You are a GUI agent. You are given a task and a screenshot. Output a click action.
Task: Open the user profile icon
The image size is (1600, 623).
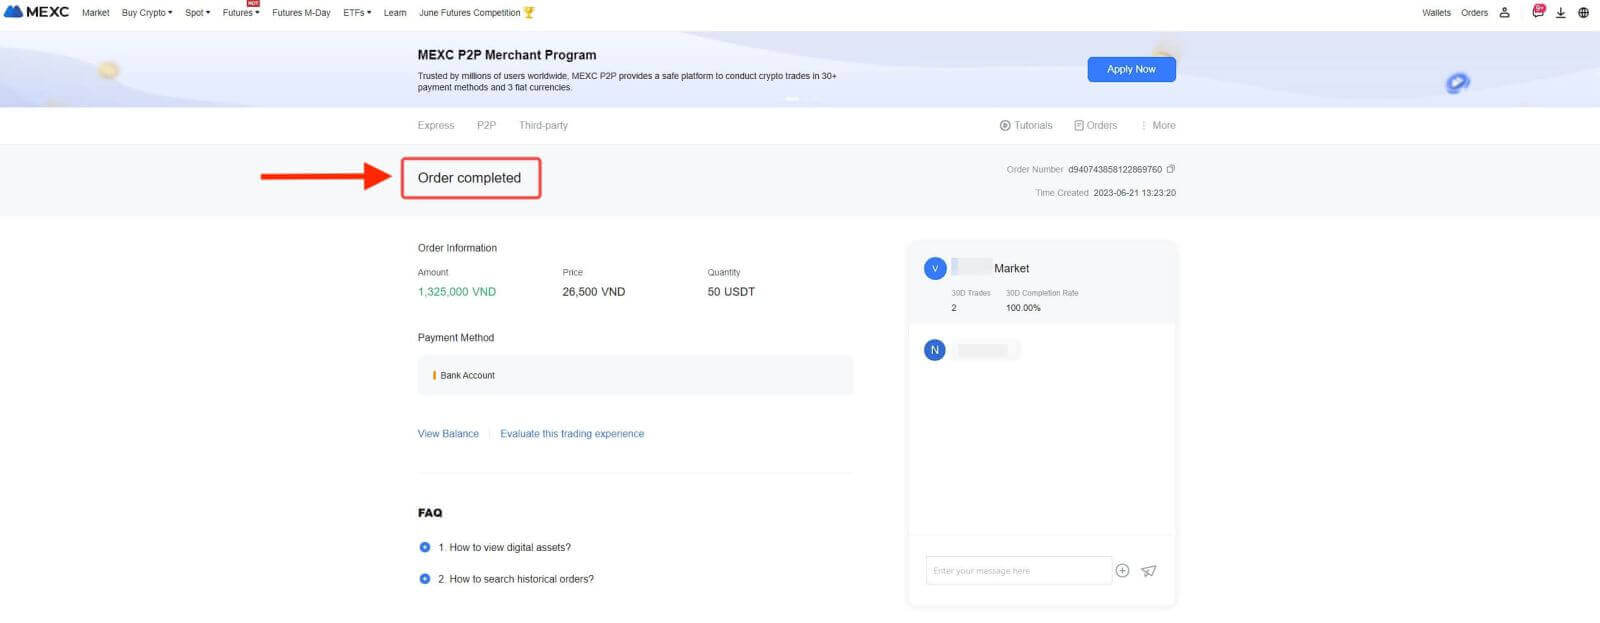(x=1504, y=13)
